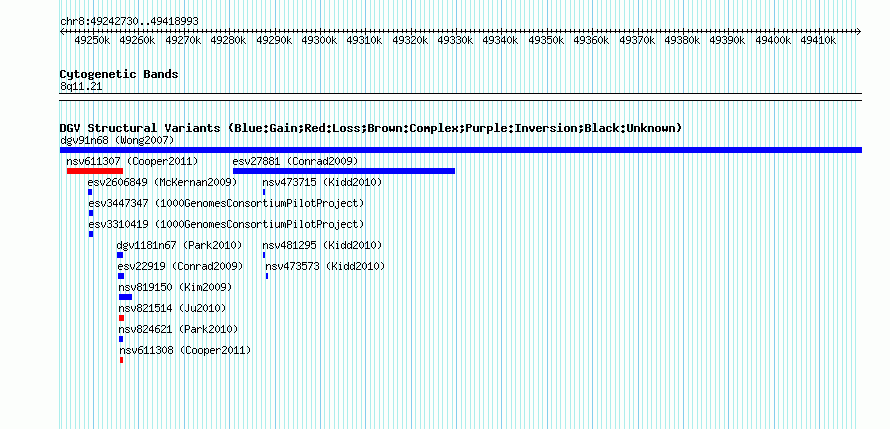Open esv3447347 1000GenomesConsortiumPilotProject variant
The height and width of the screenshot is (429, 890).
click(x=226, y=203)
